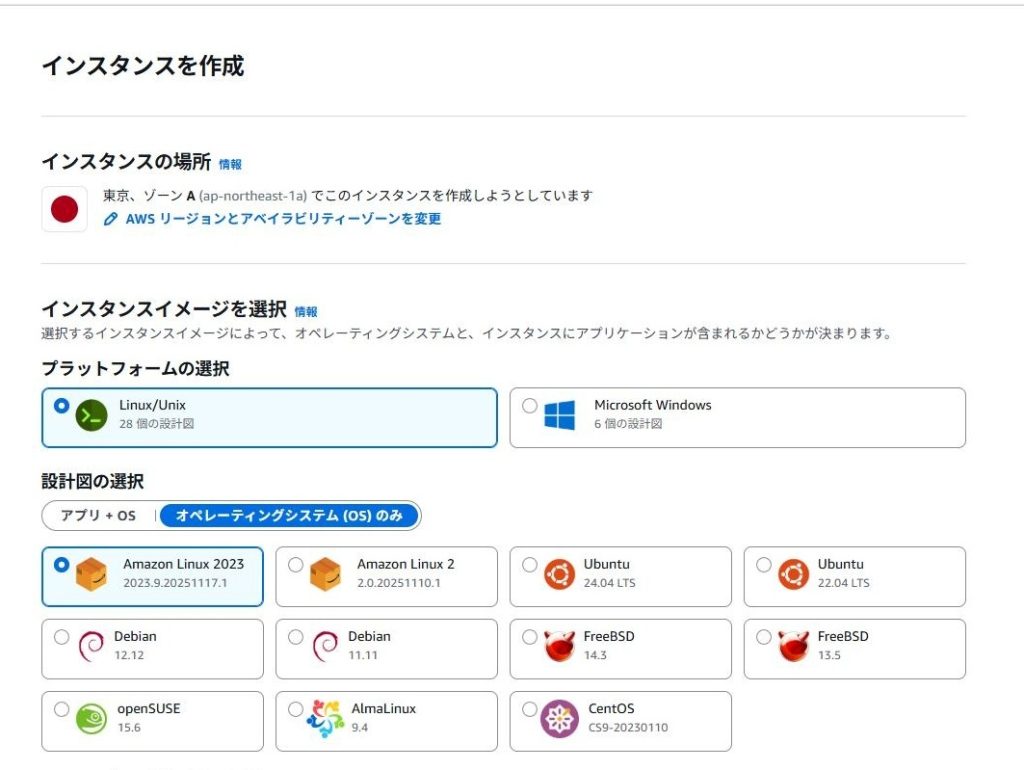Screen dimensions: 1024x770
Task: Click the CentOS logo icon
Action: pos(559,719)
